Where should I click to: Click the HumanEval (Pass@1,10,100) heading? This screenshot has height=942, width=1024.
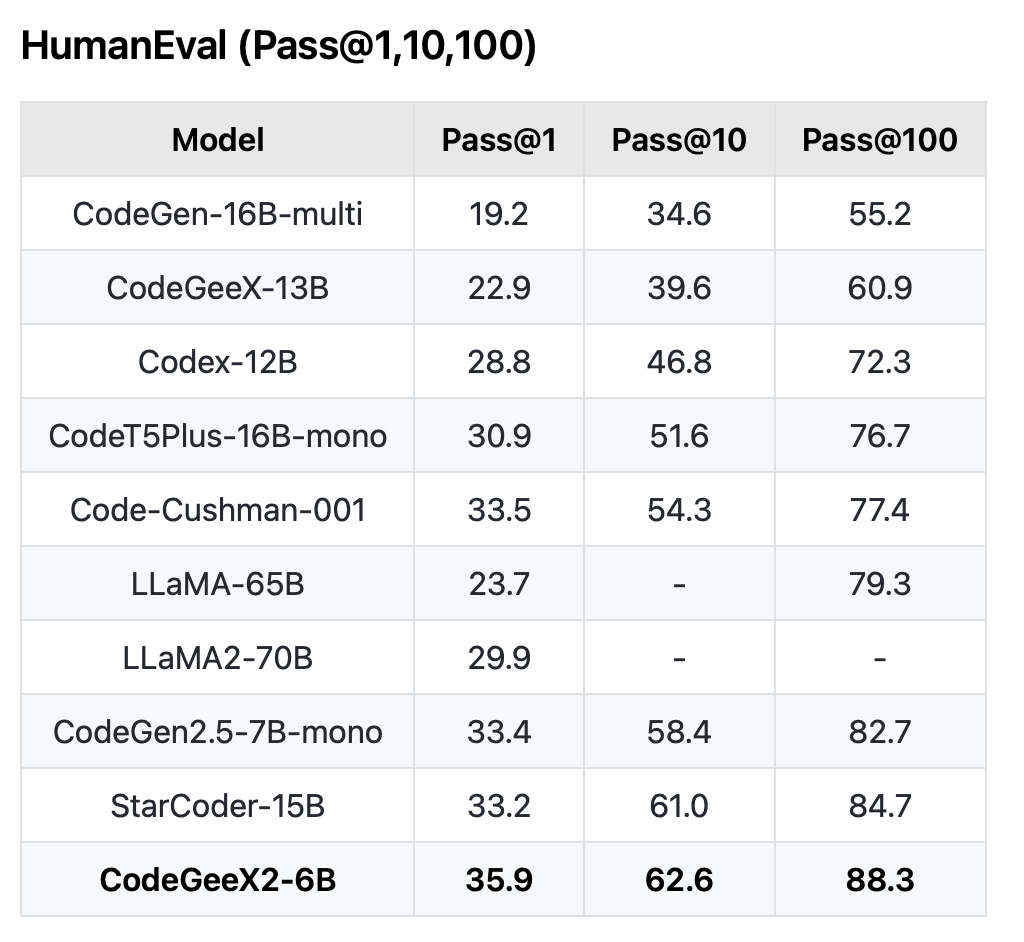tap(278, 47)
